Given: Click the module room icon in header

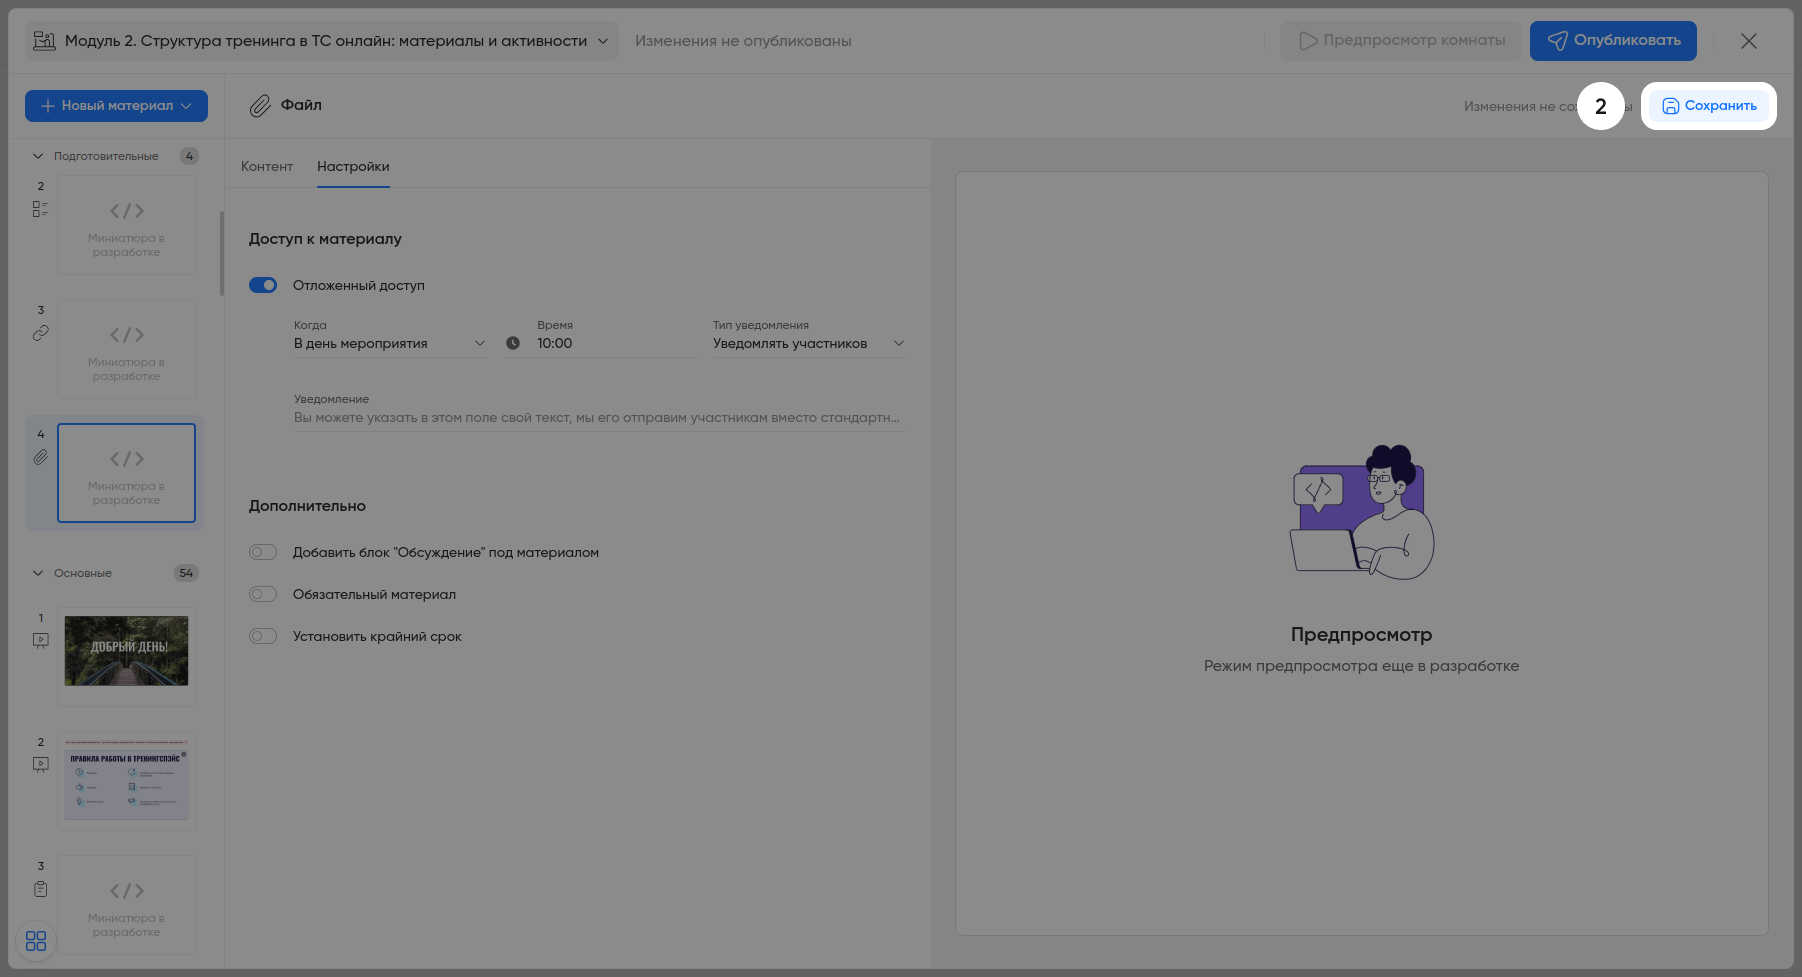Looking at the screenshot, I should point(44,41).
